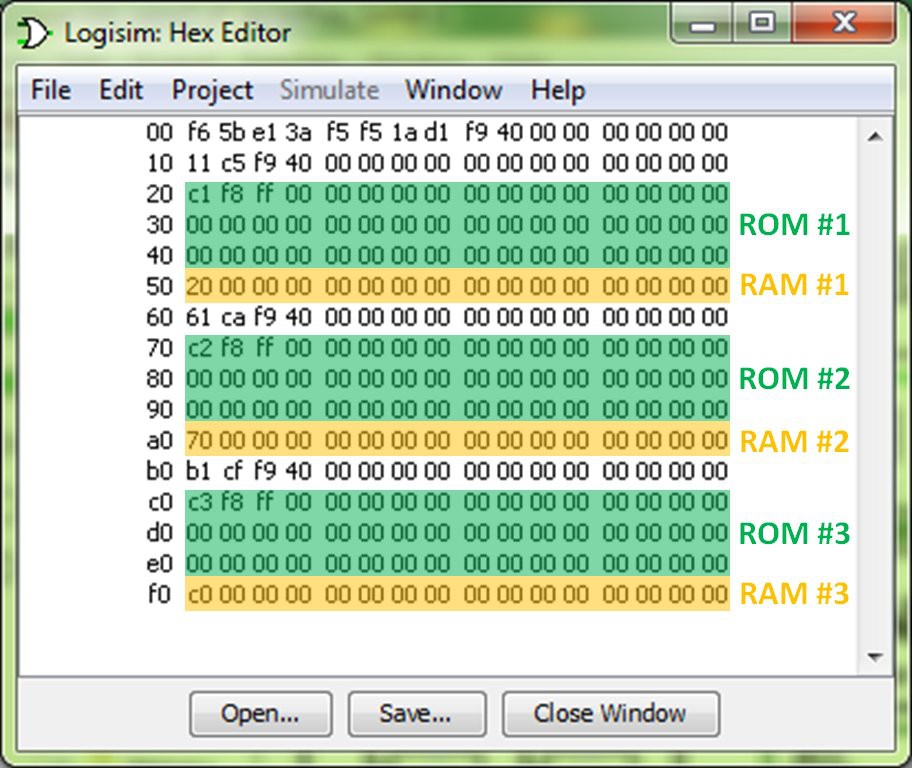Select byte ff in row 70
The width and height of the screenshot is (912, 768).
click(x=265, y=348)
